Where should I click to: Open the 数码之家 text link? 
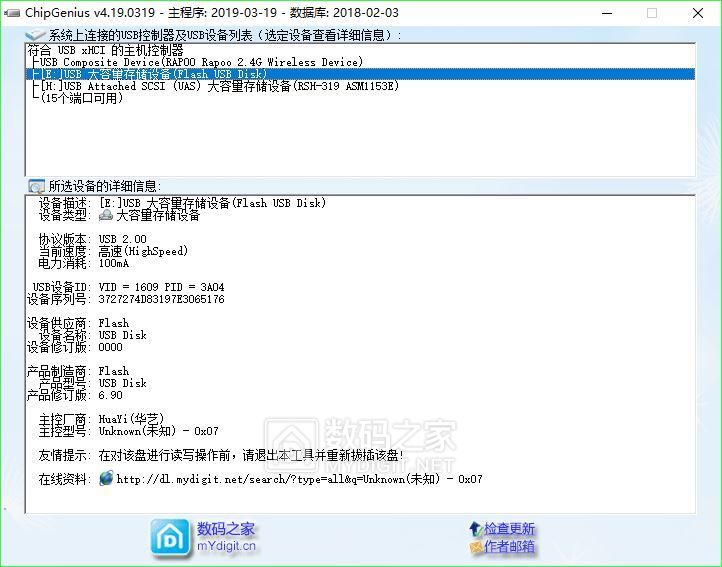226,529
